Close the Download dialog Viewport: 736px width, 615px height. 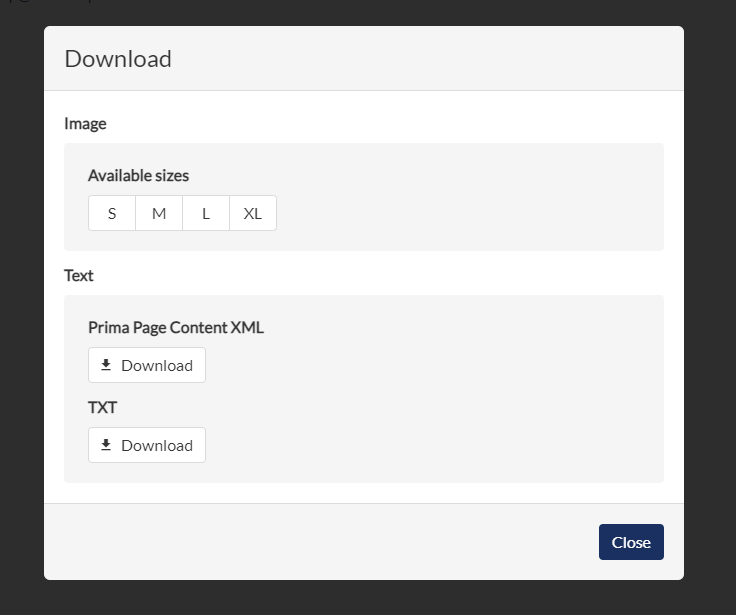click(x=631, y=542)
